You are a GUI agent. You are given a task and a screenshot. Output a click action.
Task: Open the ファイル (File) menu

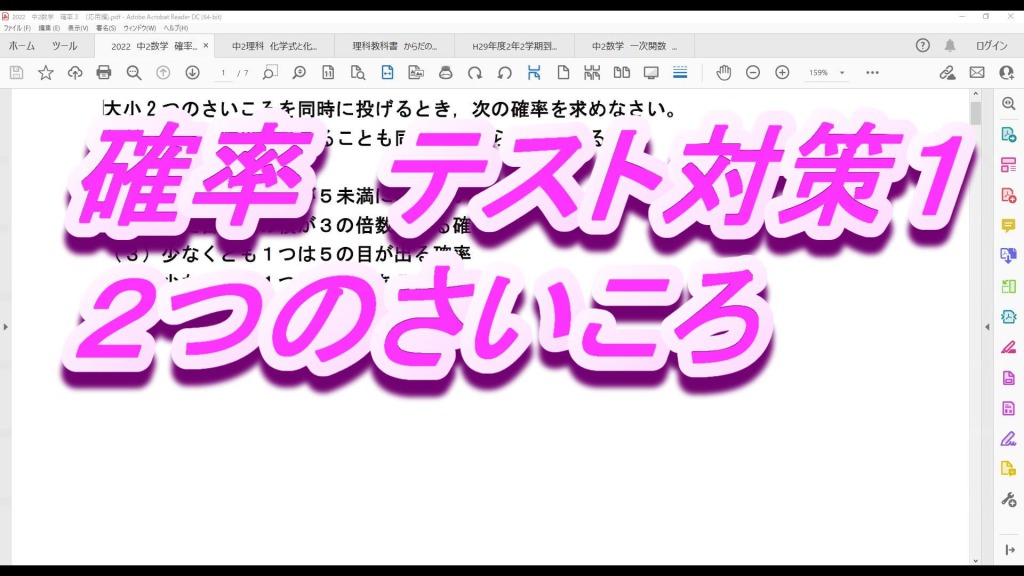point(18,28)
